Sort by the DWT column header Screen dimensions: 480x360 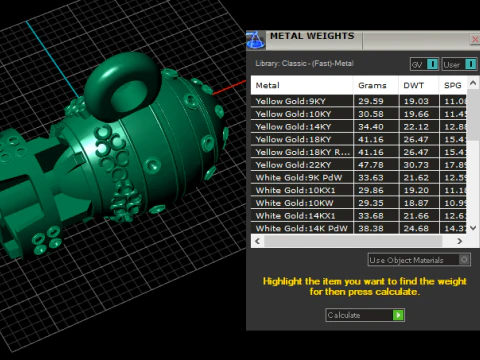[418, 85]
